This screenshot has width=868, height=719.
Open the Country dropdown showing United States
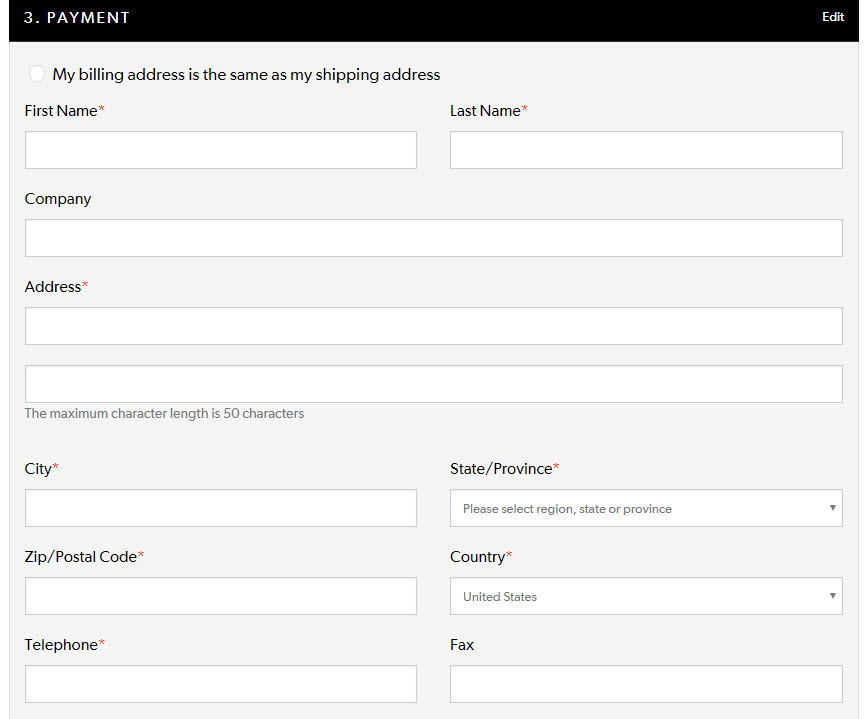646,596
